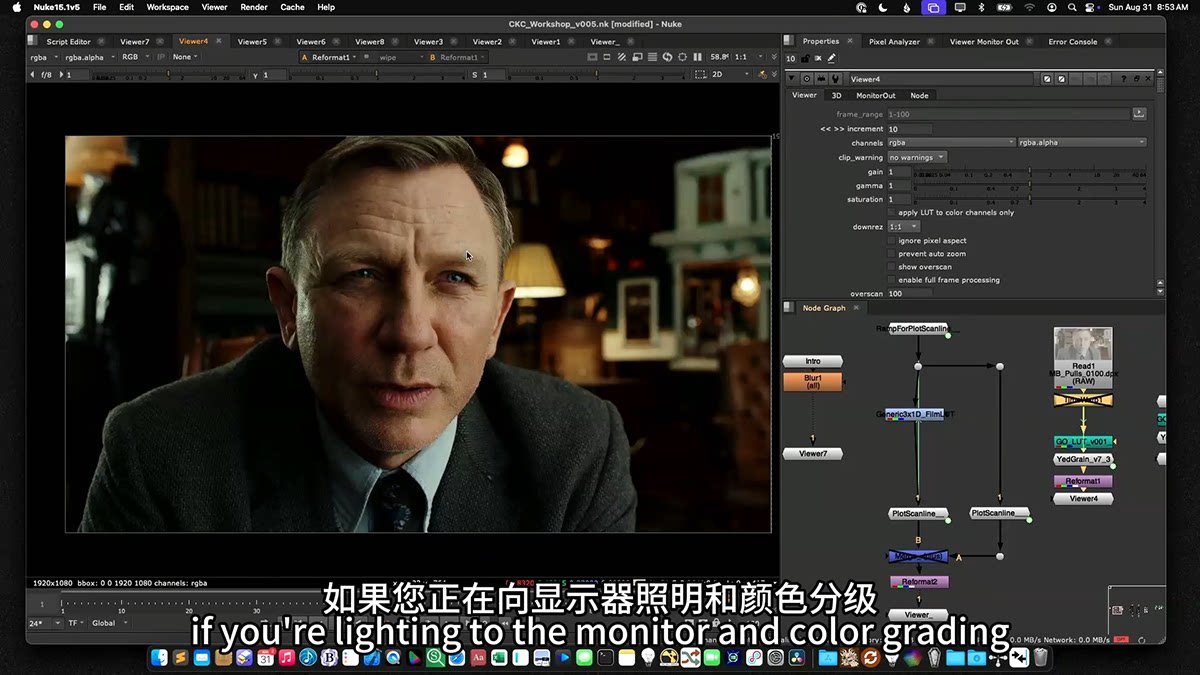Switch to the Pixel Analyzer tab
The image size is (1200, 675).
click(894, 42)
